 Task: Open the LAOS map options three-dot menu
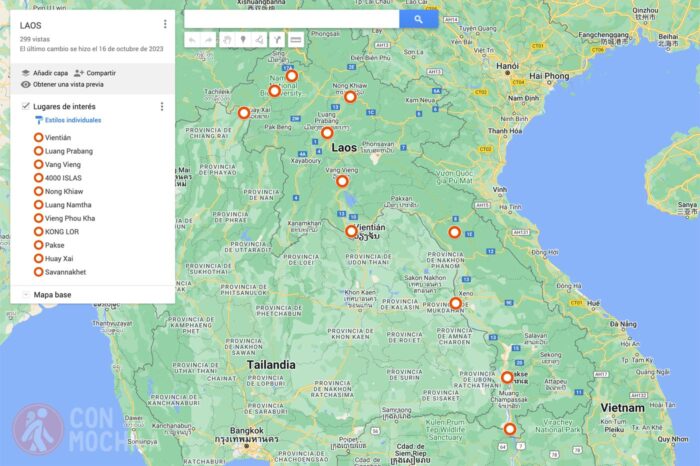coord(165,24)
